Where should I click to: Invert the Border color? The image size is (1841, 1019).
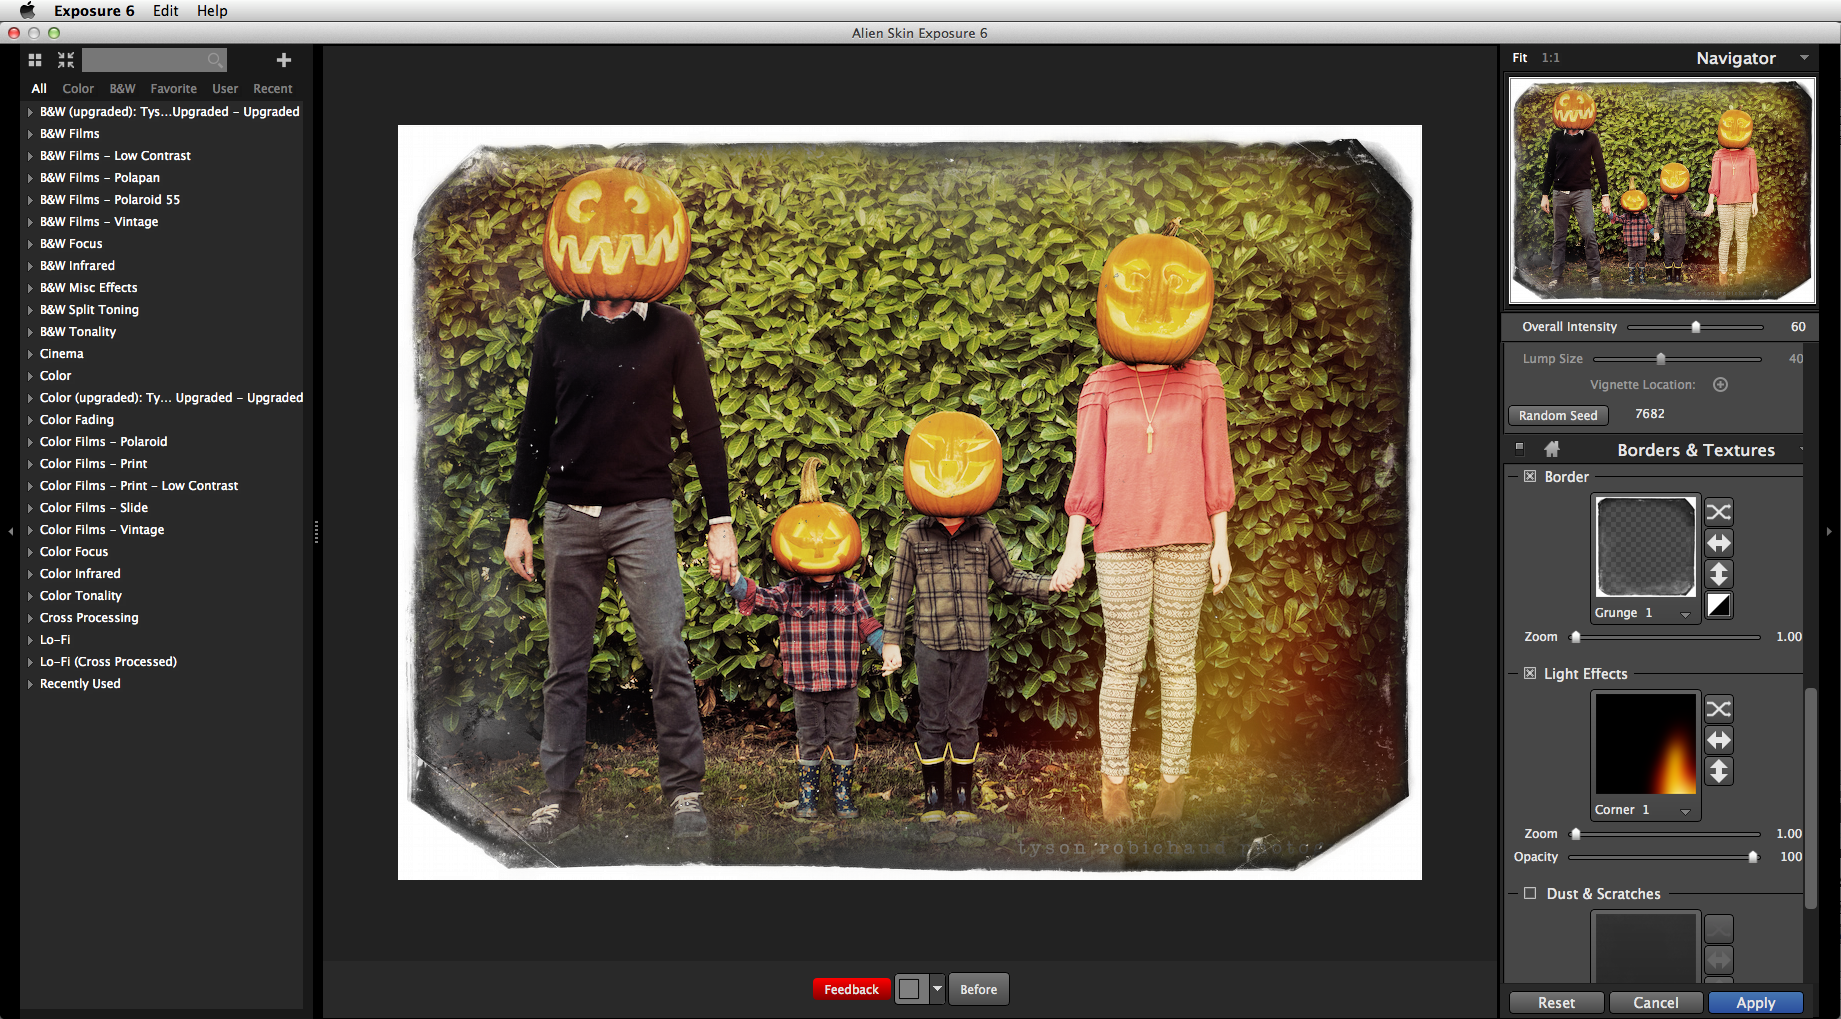pos(1718,605)
